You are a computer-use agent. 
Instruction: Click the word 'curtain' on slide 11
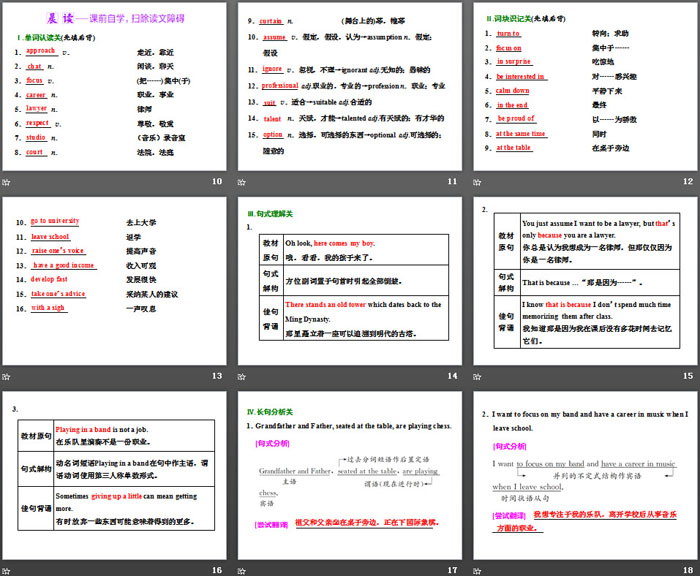[271, 21]
